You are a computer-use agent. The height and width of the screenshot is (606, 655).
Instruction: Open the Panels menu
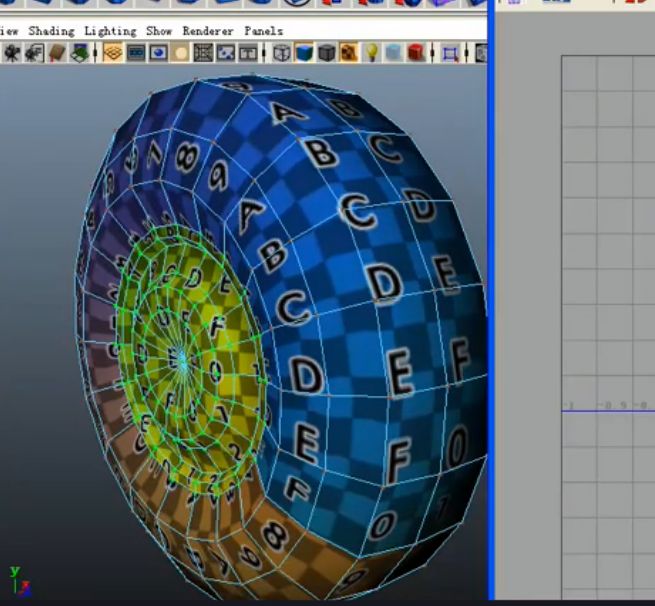coord(263,31)
